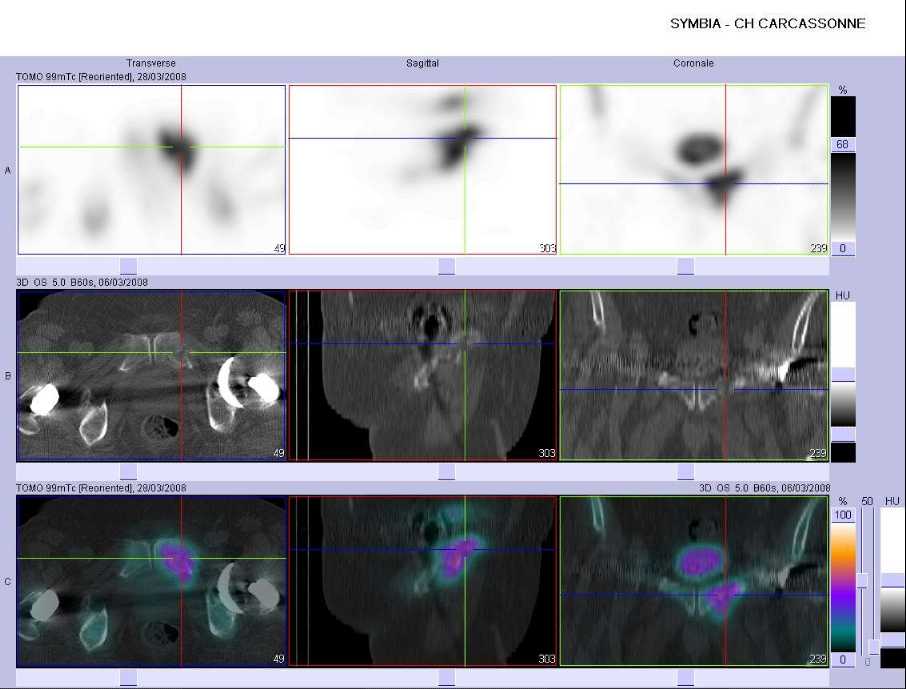
Task: Click the lower slider thumb beside the fusion blend slider
Action: pyautogui.click(x=875, y=647)
